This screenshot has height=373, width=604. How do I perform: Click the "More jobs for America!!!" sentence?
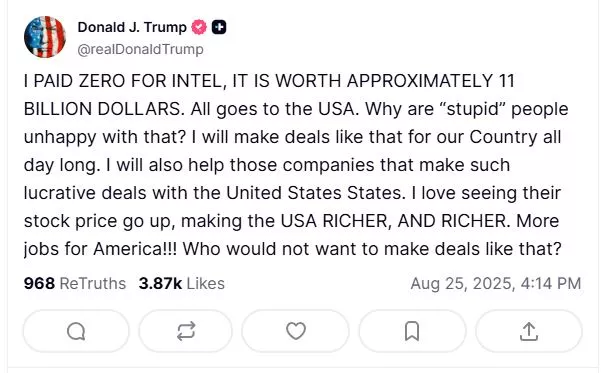[x=291, y=235]
